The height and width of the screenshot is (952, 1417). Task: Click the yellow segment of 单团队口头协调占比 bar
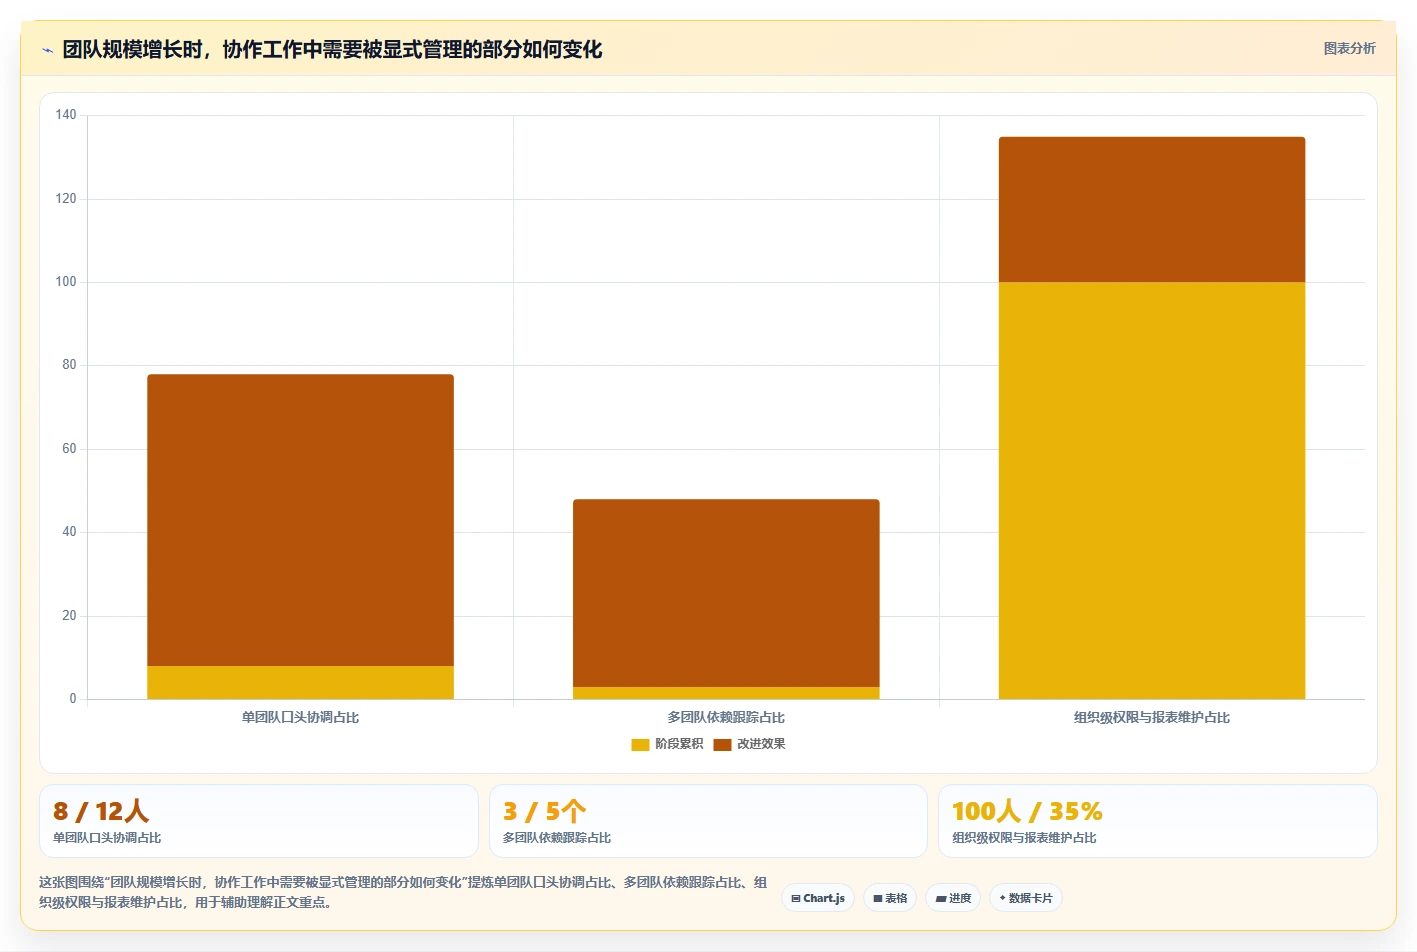(x=300, y=682)
